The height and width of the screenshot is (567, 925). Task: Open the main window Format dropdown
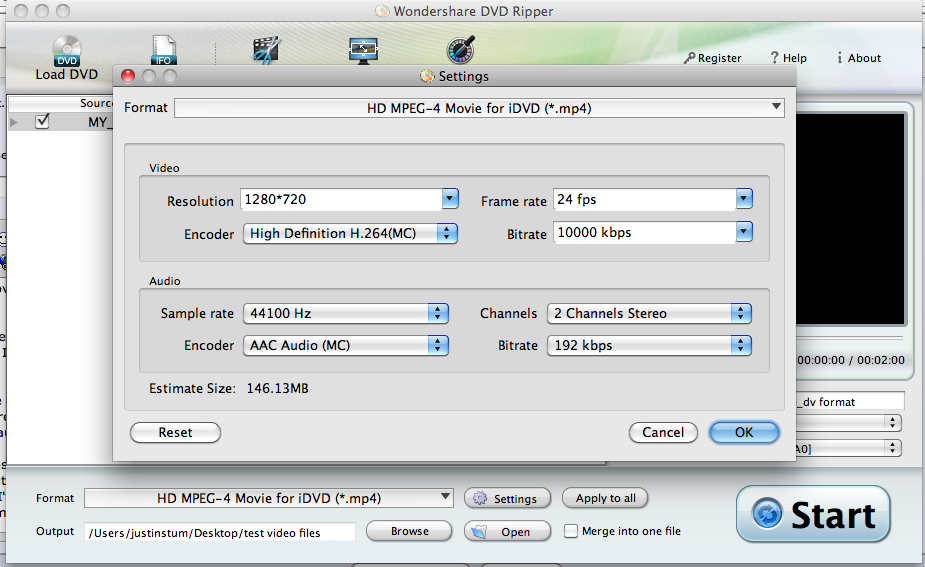pyautogui.click(x=269, y=499)
